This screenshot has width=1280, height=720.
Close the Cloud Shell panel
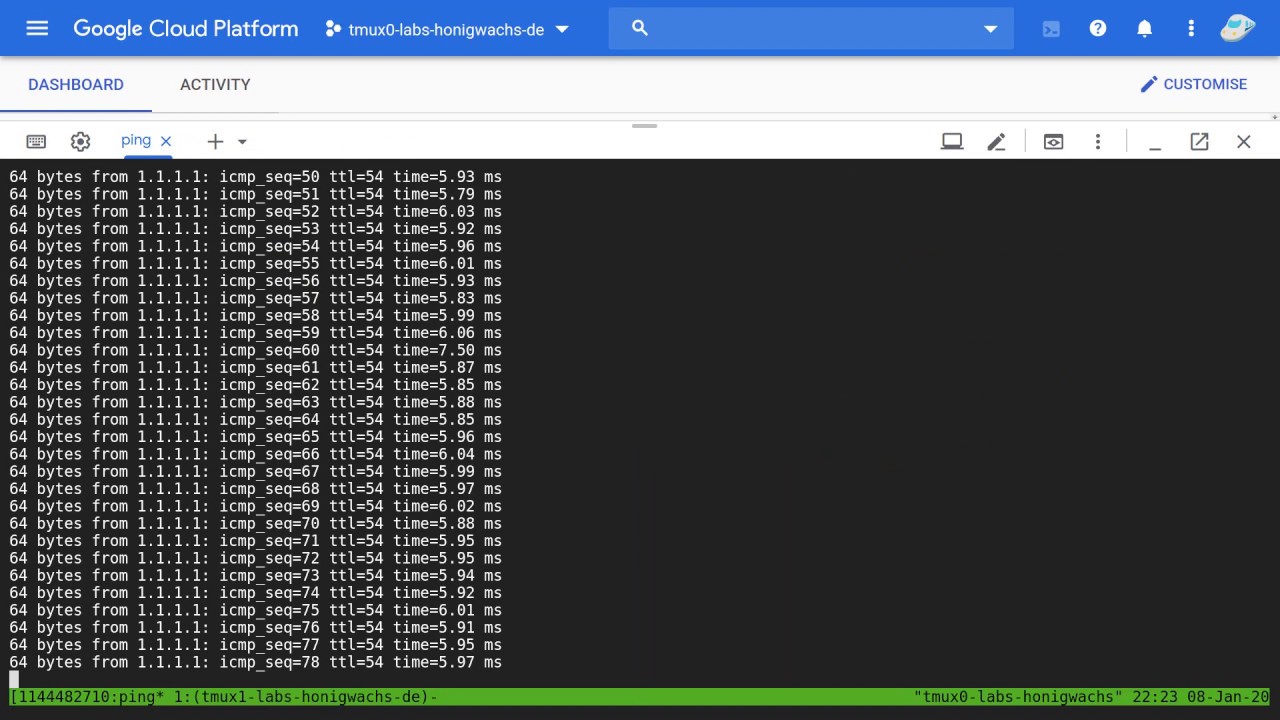[x=1244, y=142]
